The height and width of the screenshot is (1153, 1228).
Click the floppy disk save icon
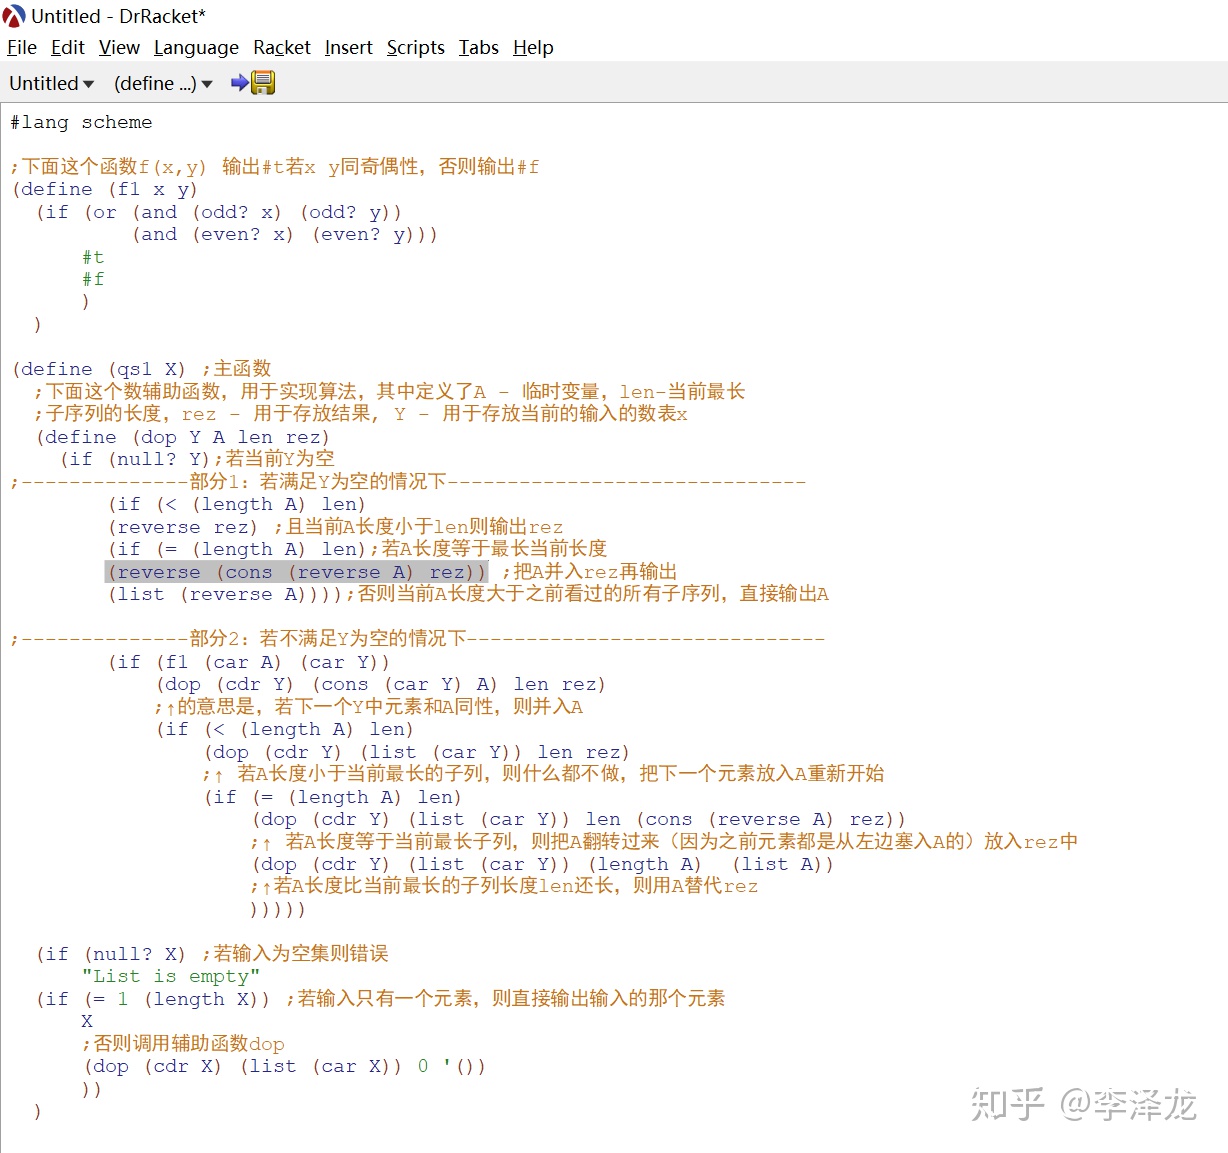pos(261,83)
